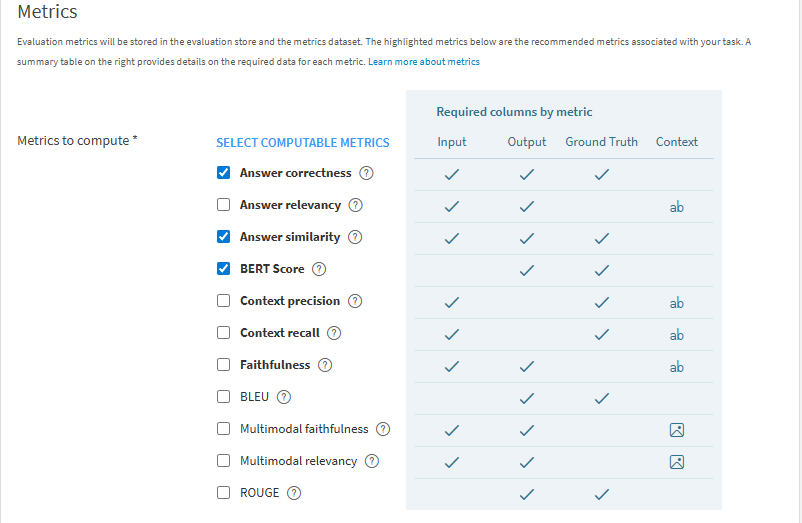The image size is (802, 523).
Task: Open help icon next to Answer relevancy
Action: pyautogui.click(x=355, y=205)
